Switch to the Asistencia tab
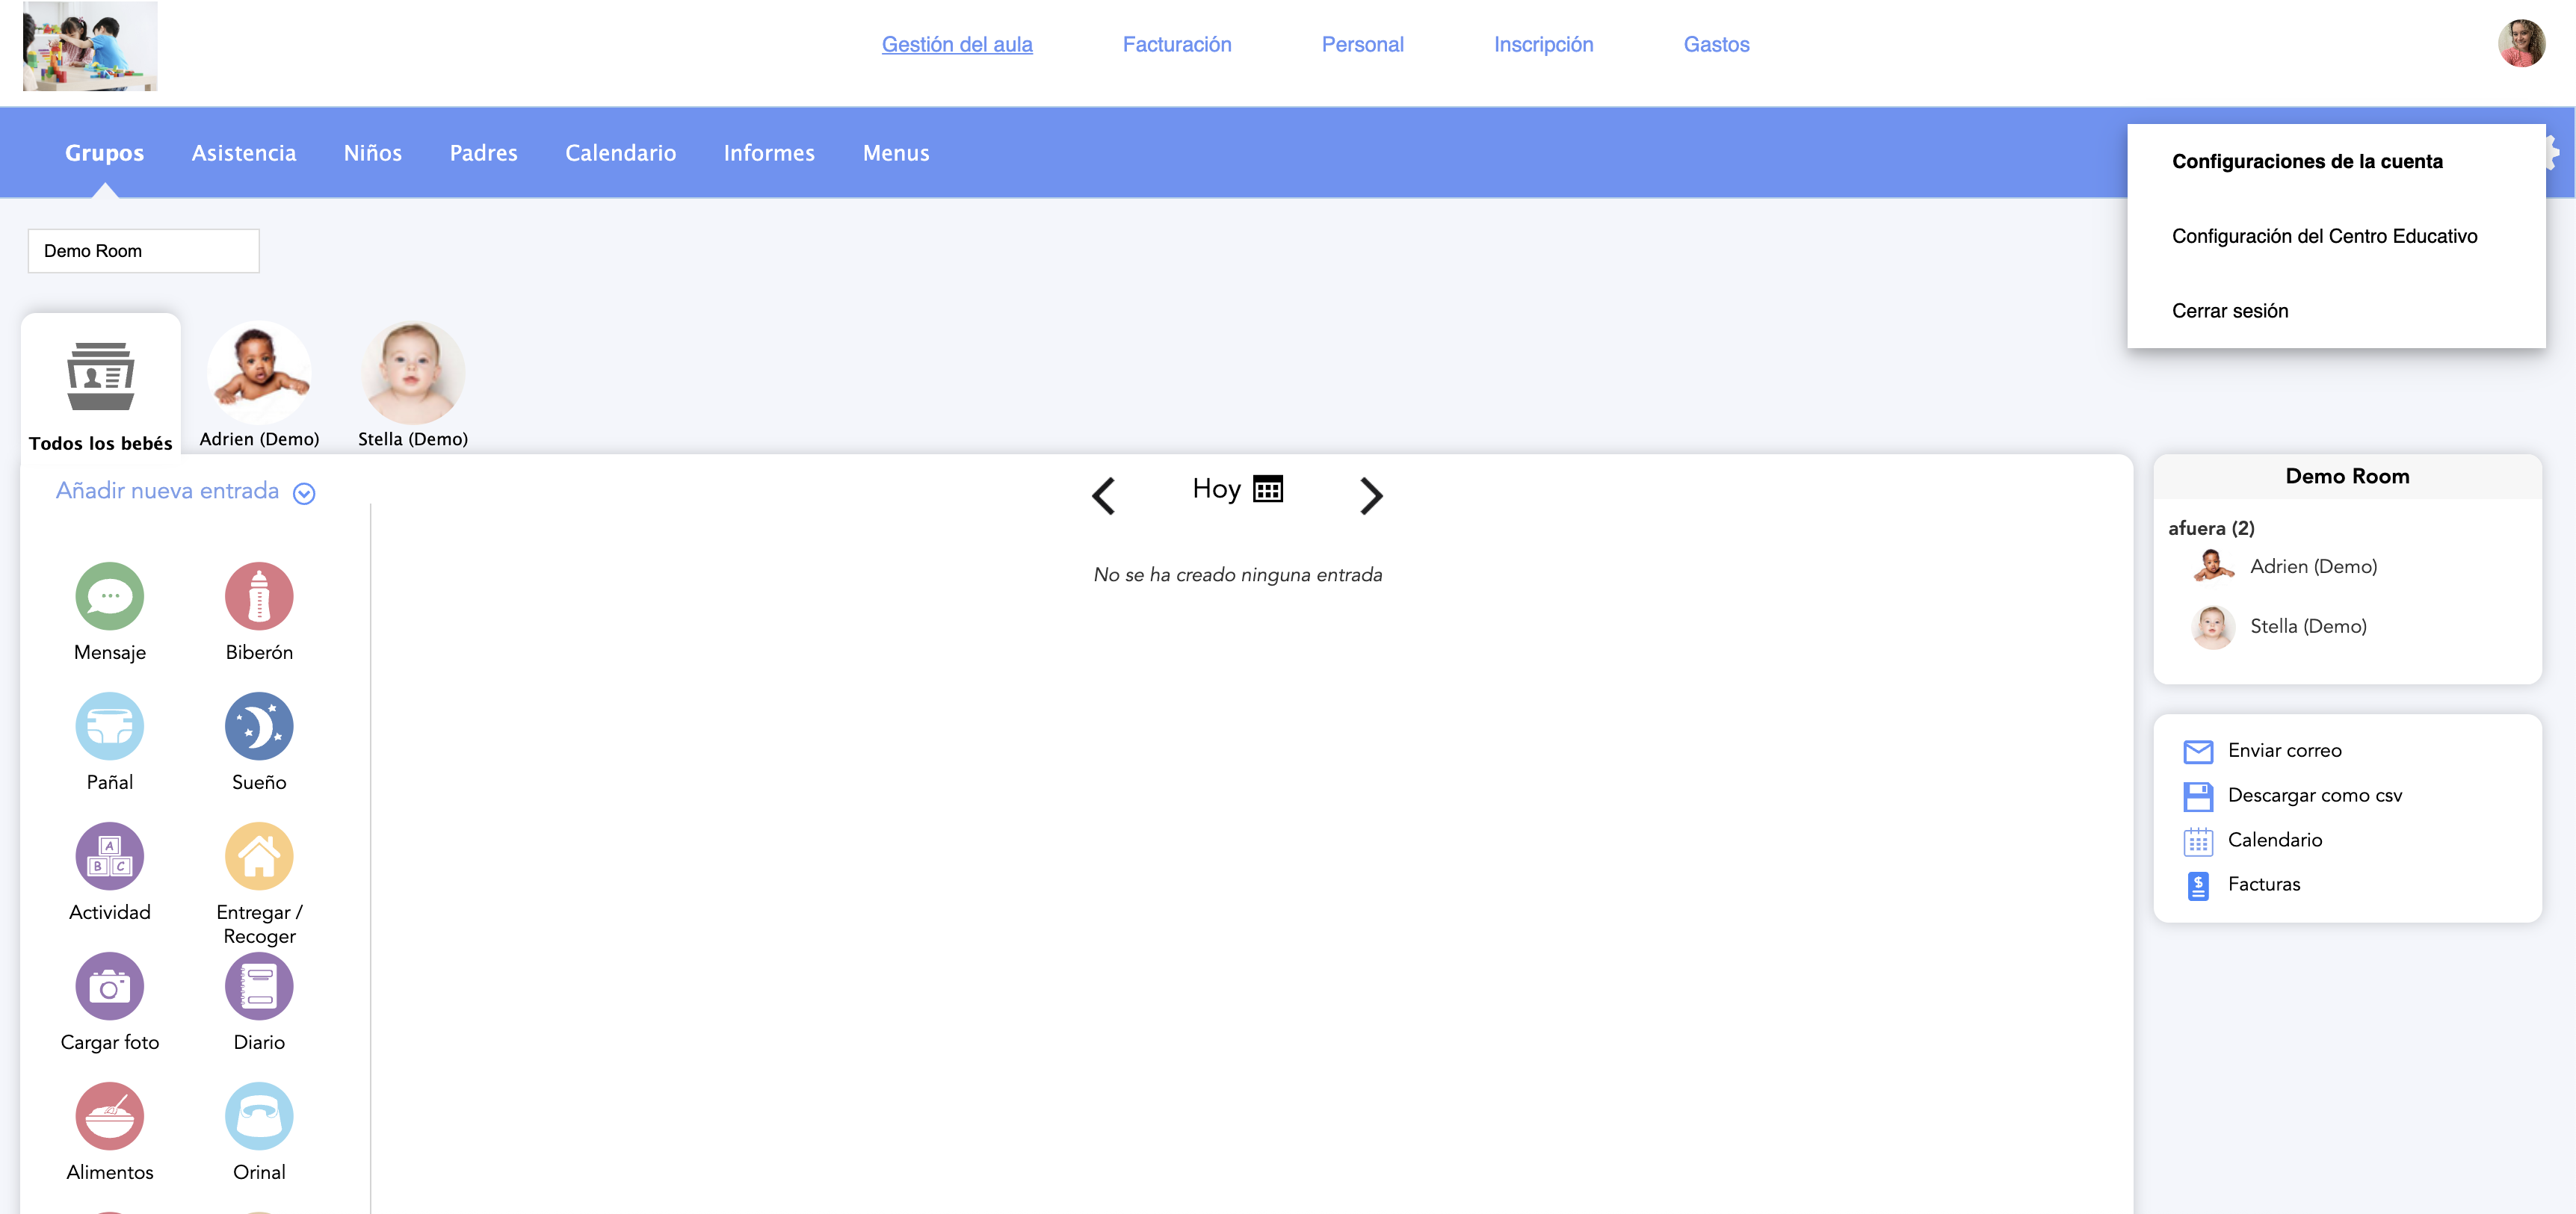The image size is (2576, 1214). coord(243,153)
